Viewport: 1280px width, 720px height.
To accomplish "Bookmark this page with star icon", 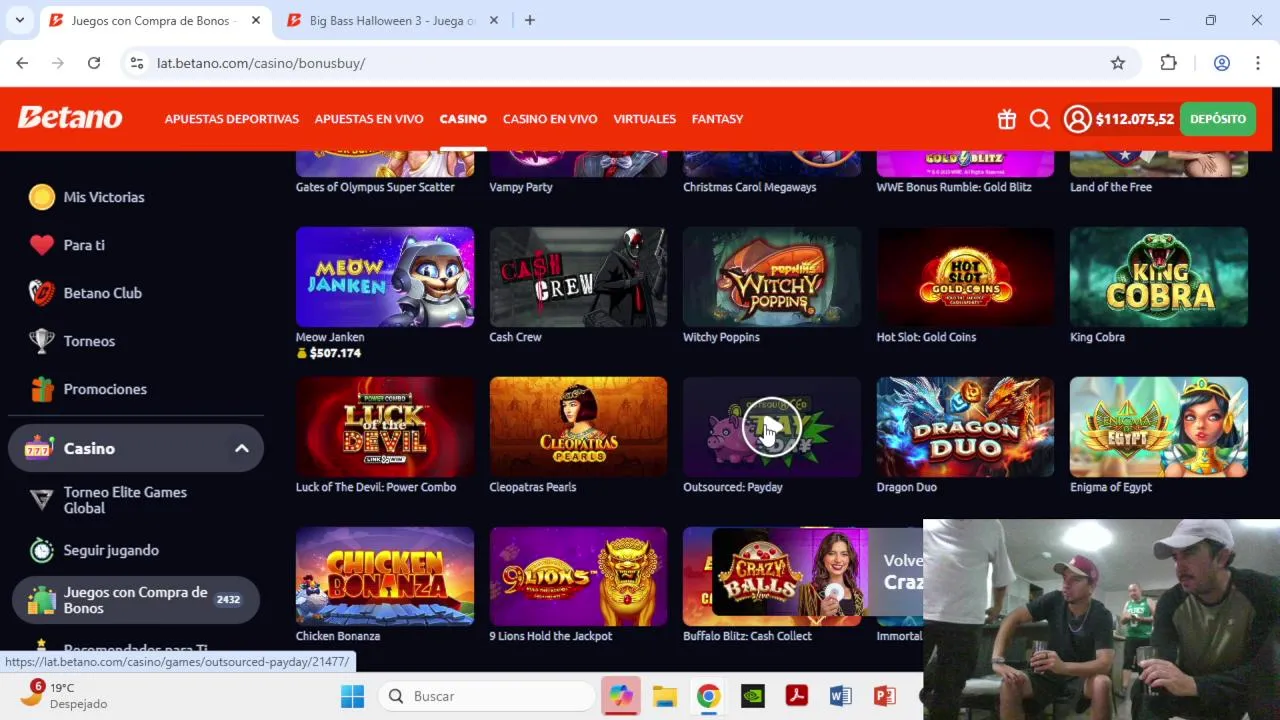I will tap(1118, 63).
